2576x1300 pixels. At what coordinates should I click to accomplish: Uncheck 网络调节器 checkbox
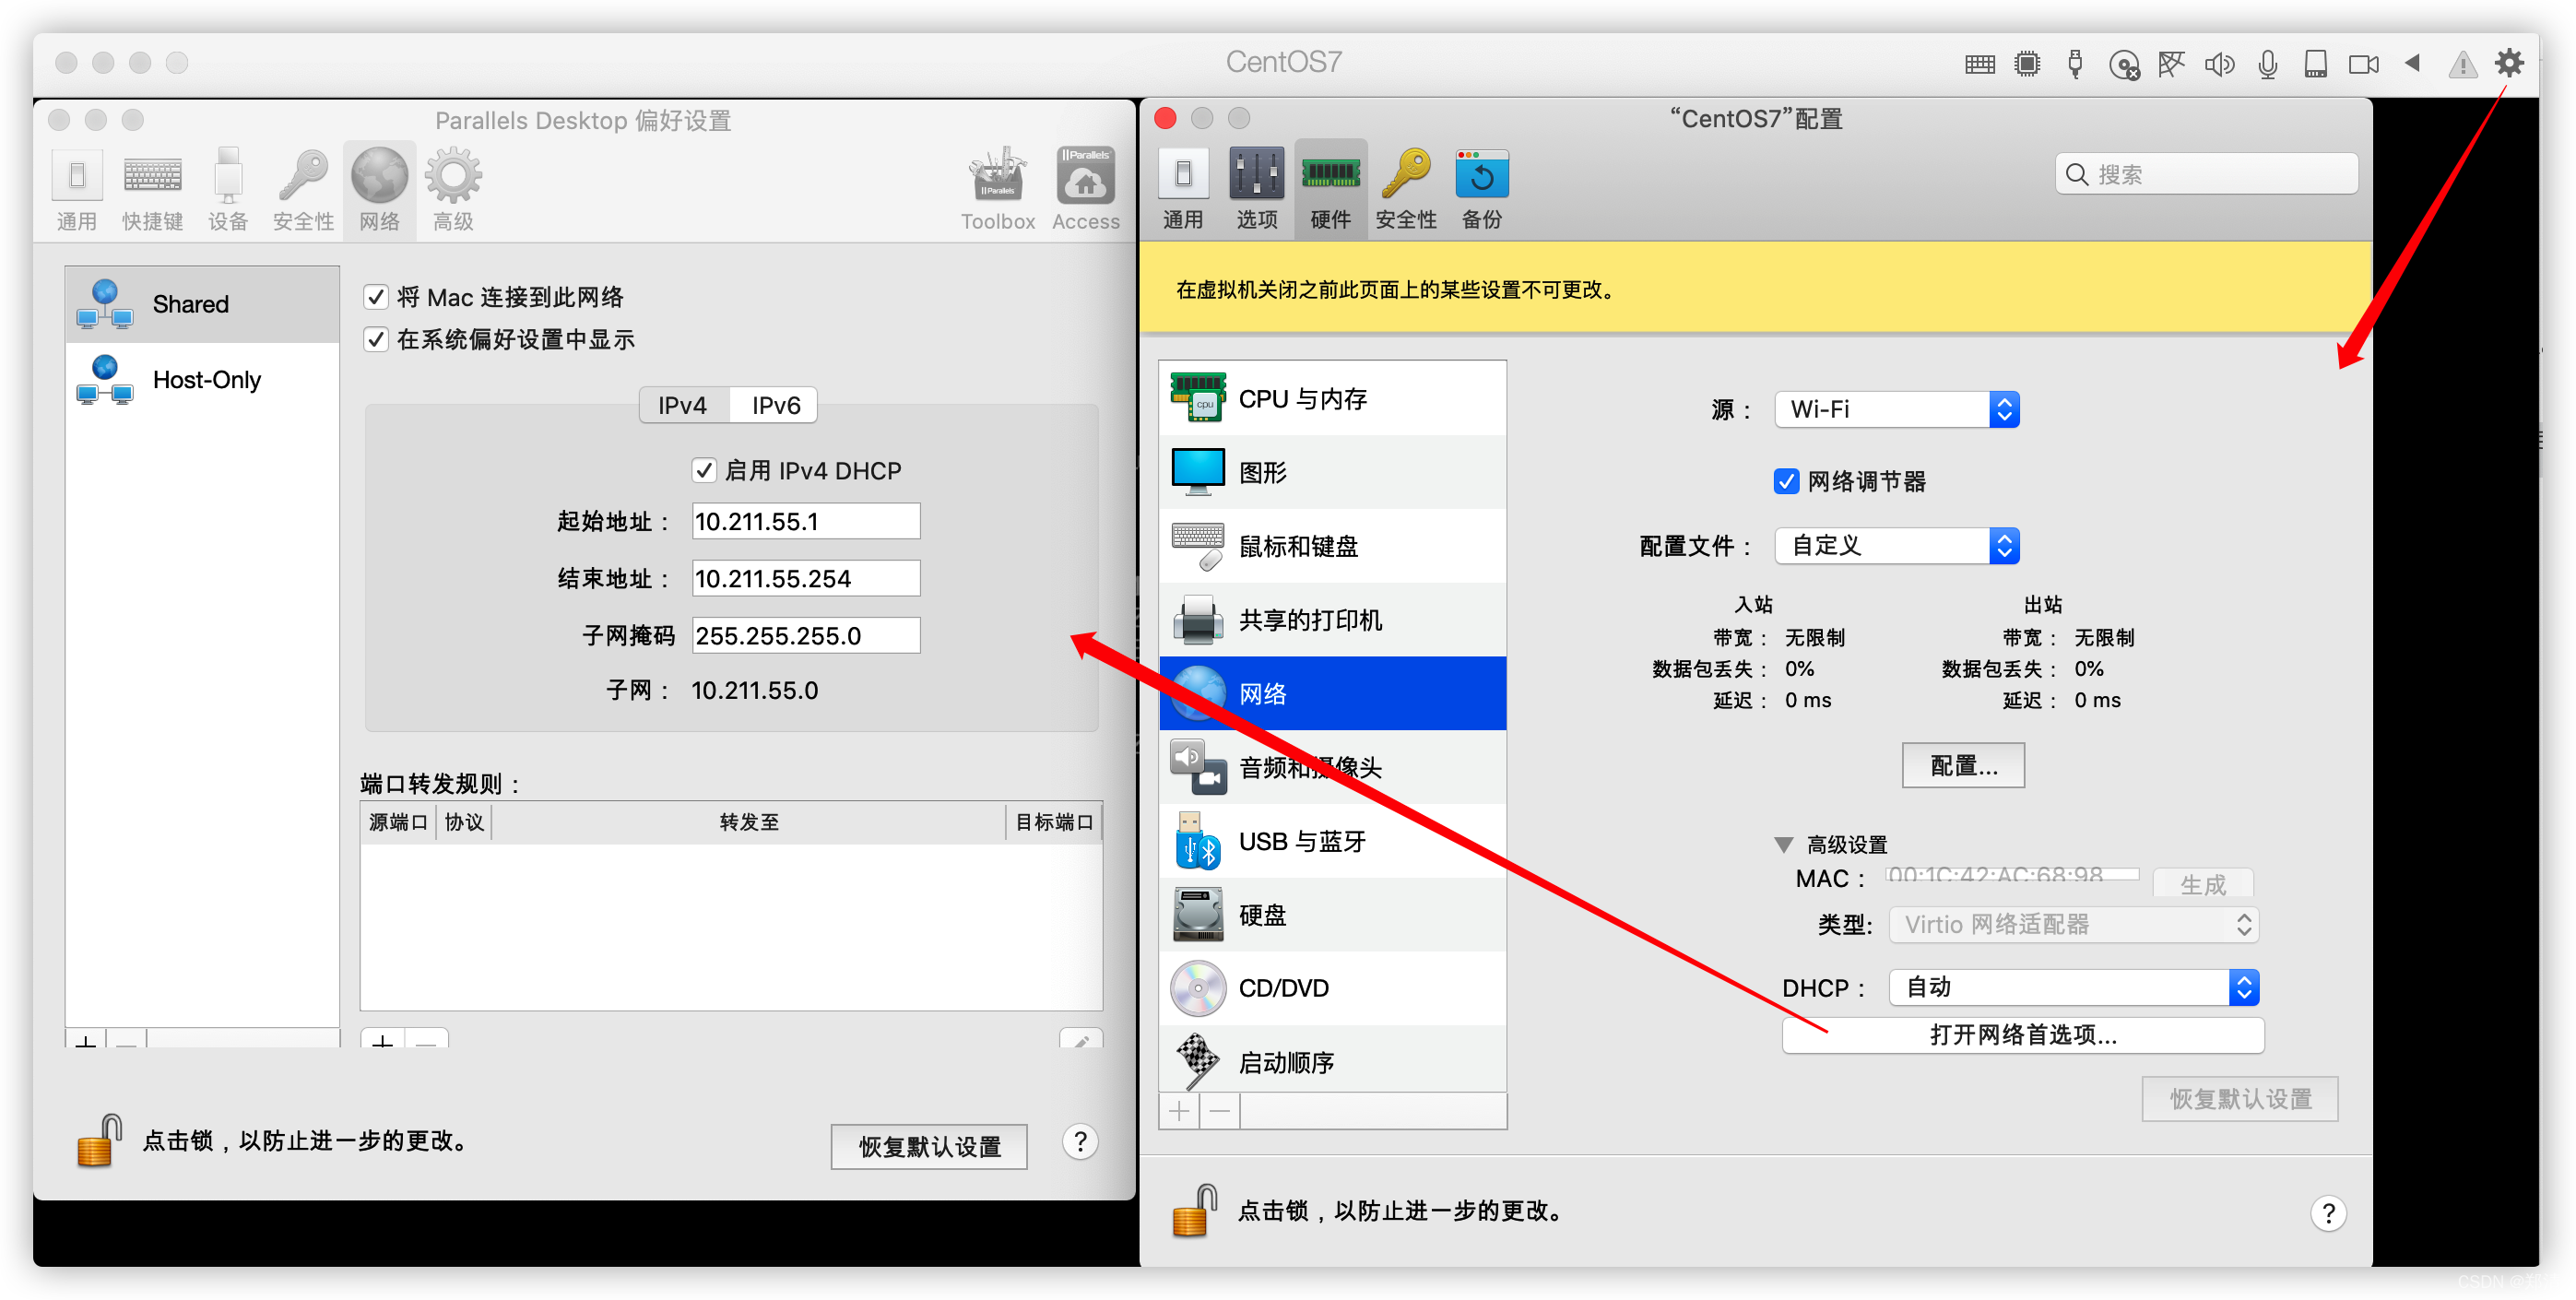1786,481
